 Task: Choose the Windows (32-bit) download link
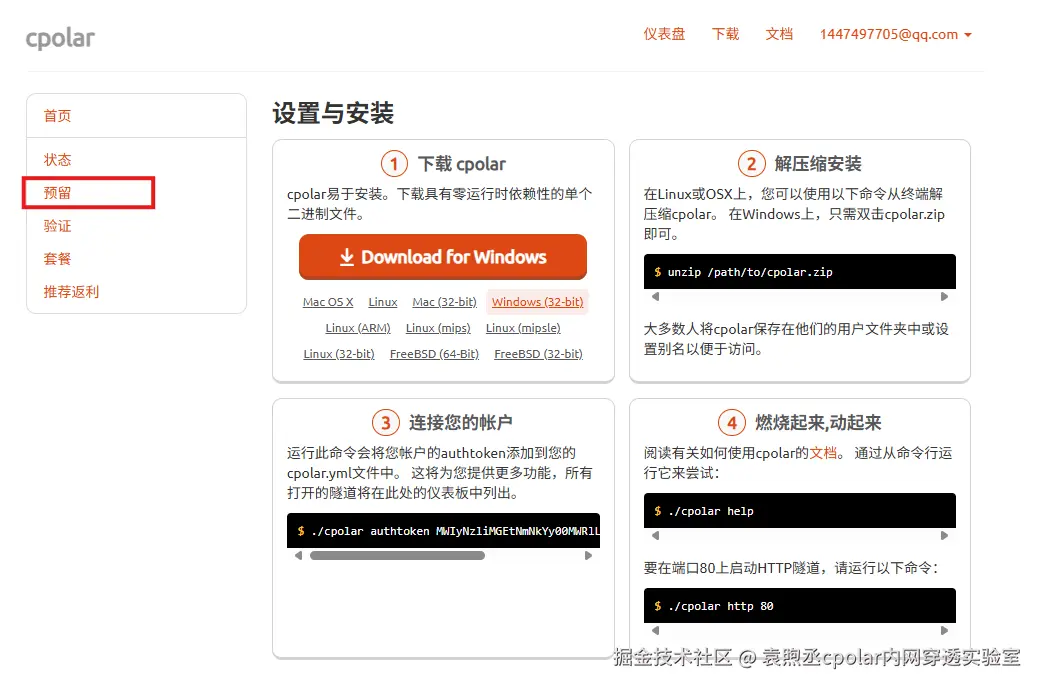click(537, 302)
